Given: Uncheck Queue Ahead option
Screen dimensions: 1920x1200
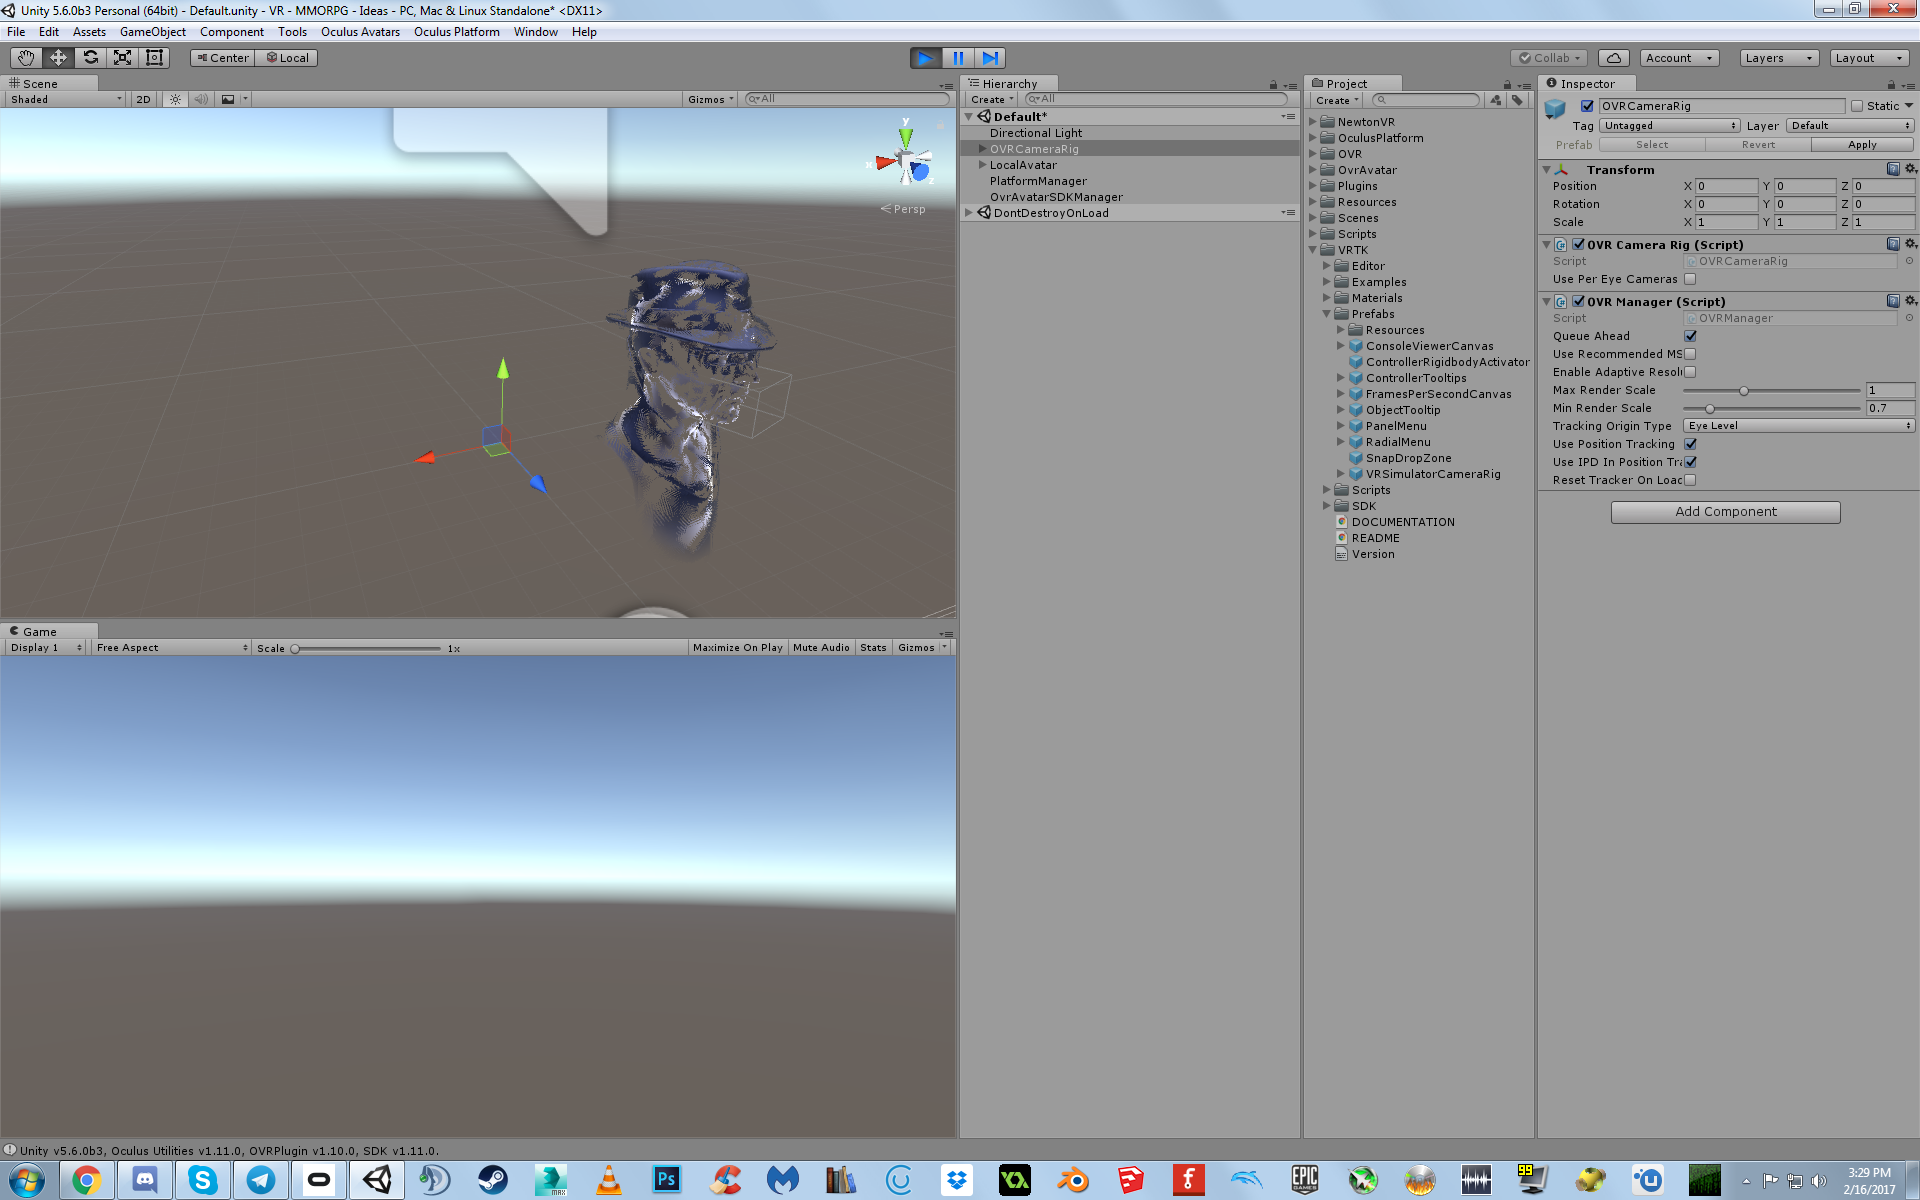Looking at the screenshot, I should (1690, 336).
